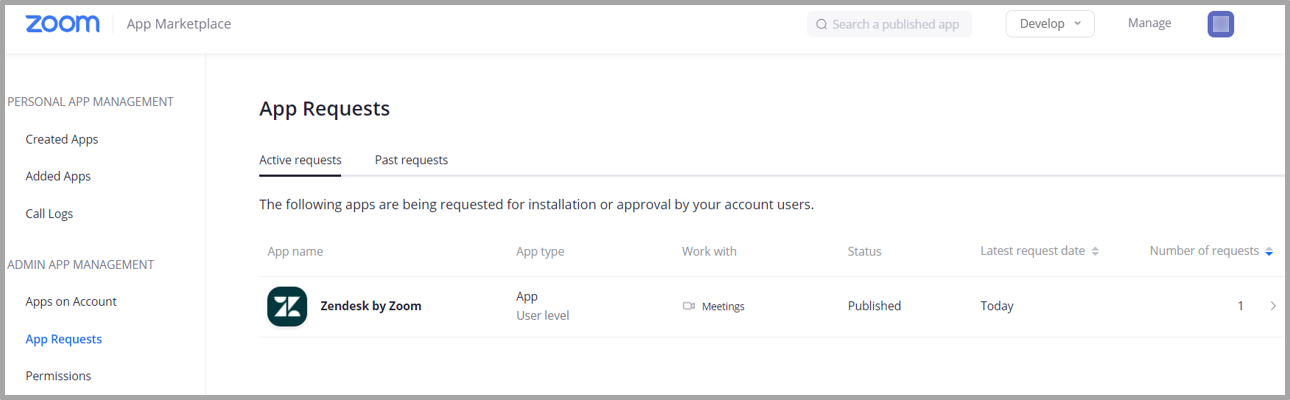Click the search magnifier icon
Screen dimensions: 1290x400
coord(821,24)
